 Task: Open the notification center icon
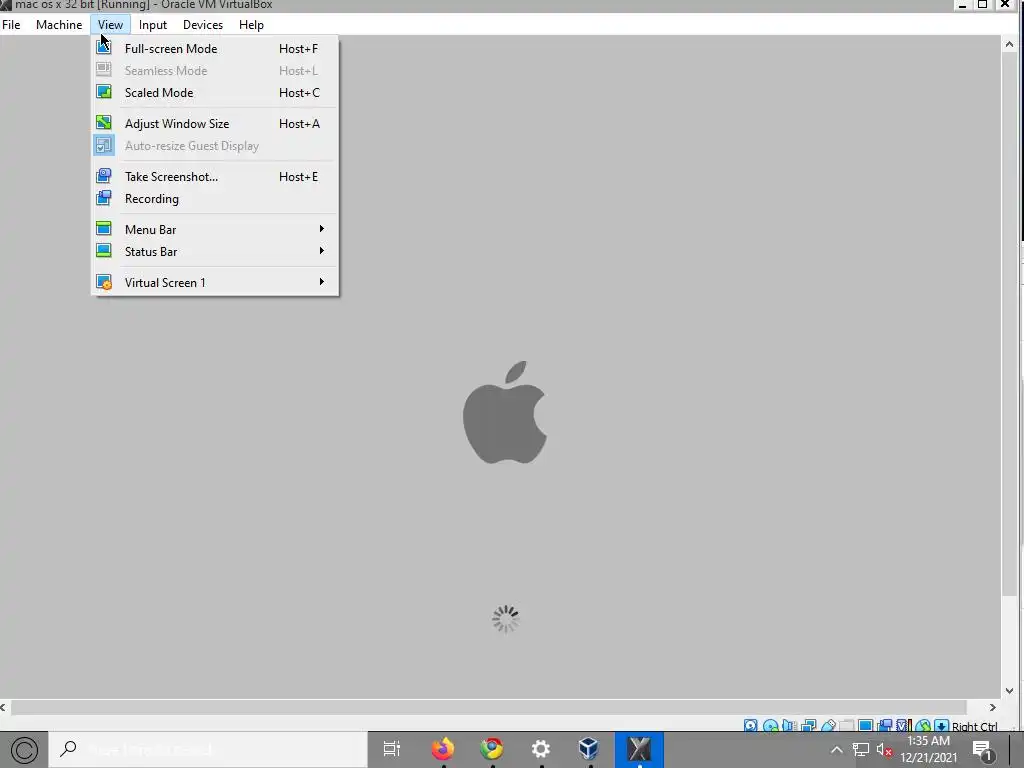pyautogui.click(x=983, y=750)
